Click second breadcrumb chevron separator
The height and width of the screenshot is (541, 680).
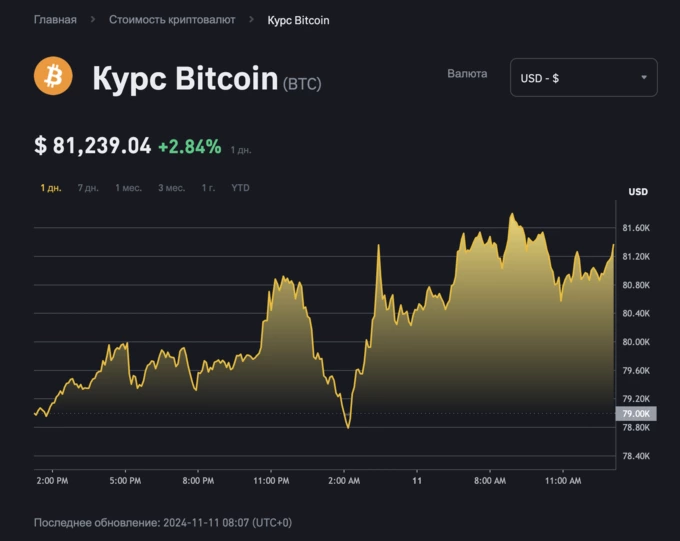[x=251, y=20]
